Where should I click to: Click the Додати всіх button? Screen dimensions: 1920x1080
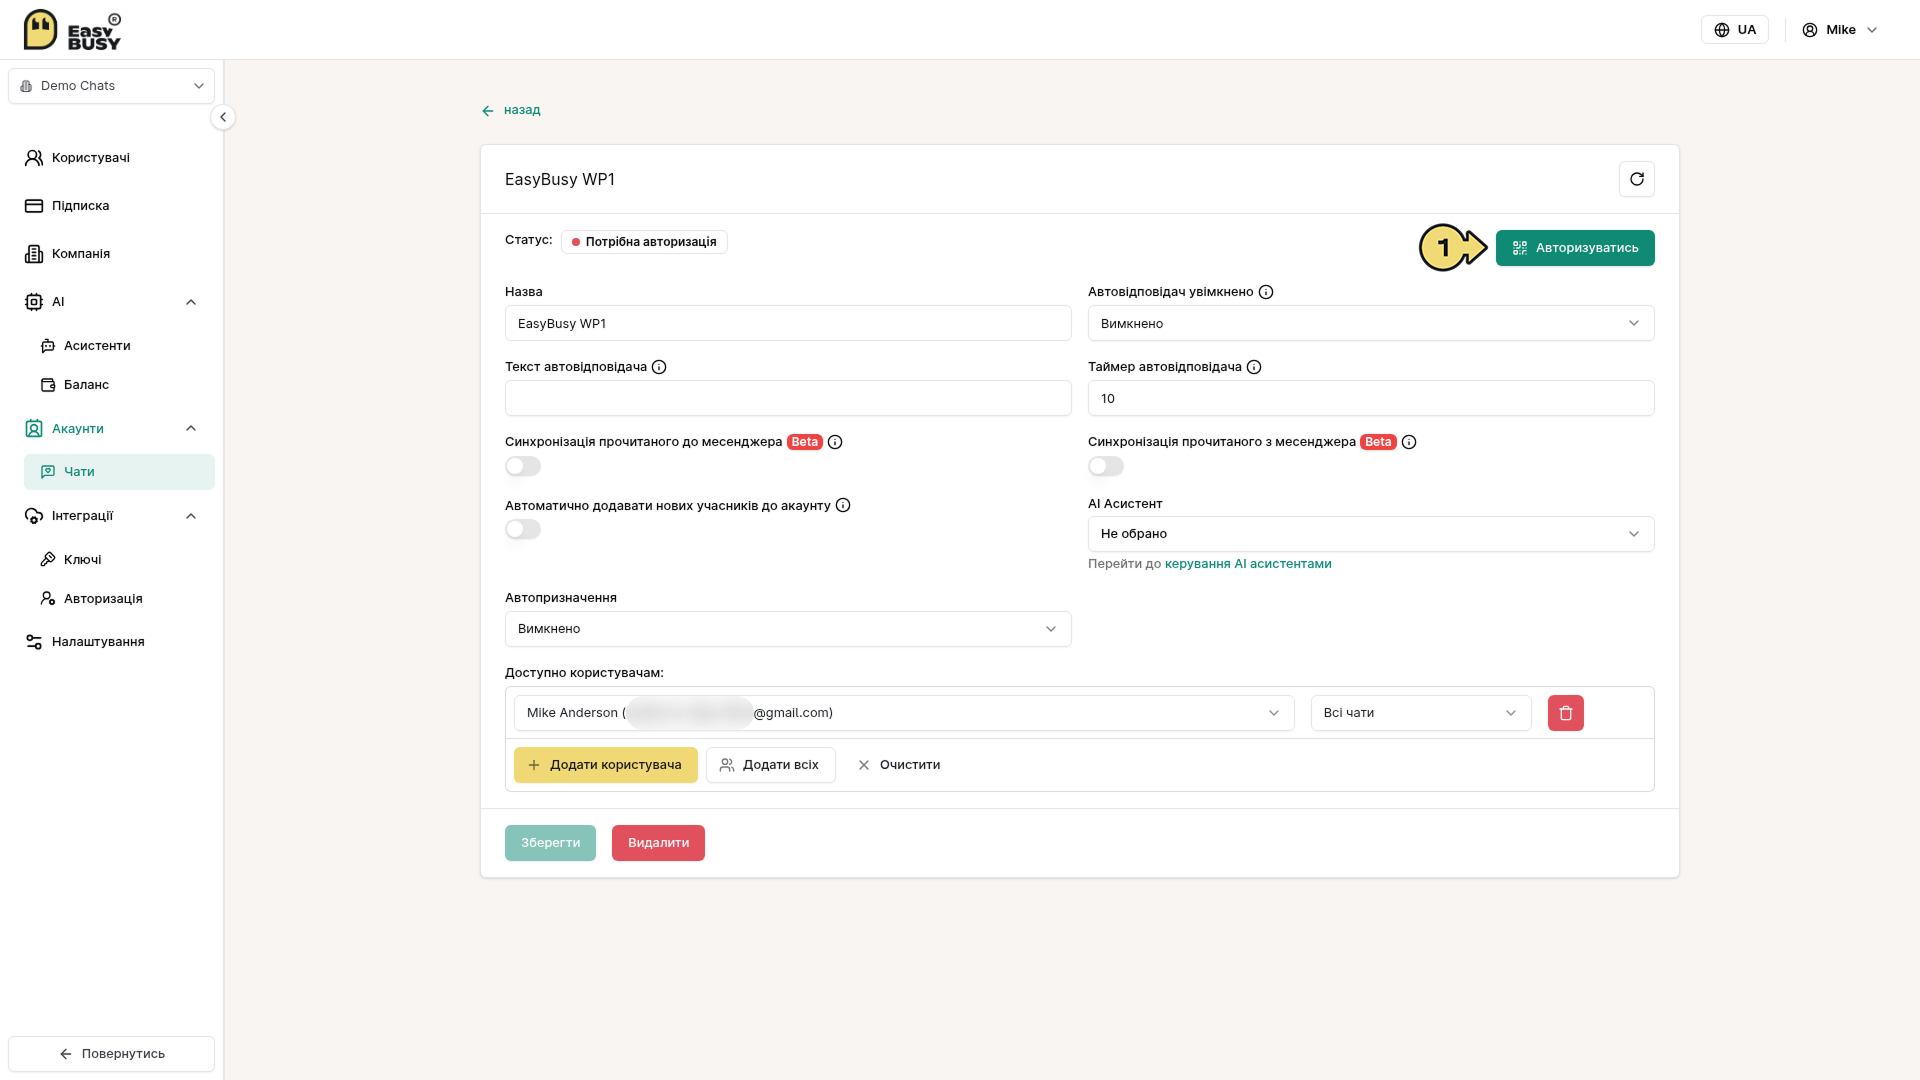[771, 765]
